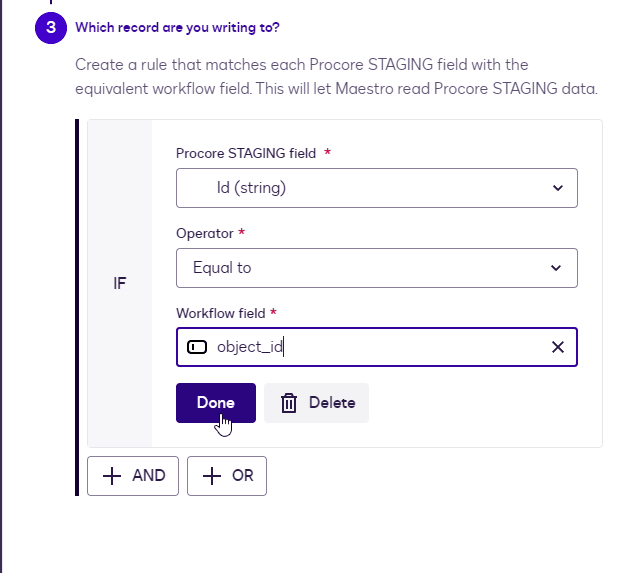Clear the Workflow field with the X icon
The width and height of the screenshot is (642, 573).
pos(558,347)
